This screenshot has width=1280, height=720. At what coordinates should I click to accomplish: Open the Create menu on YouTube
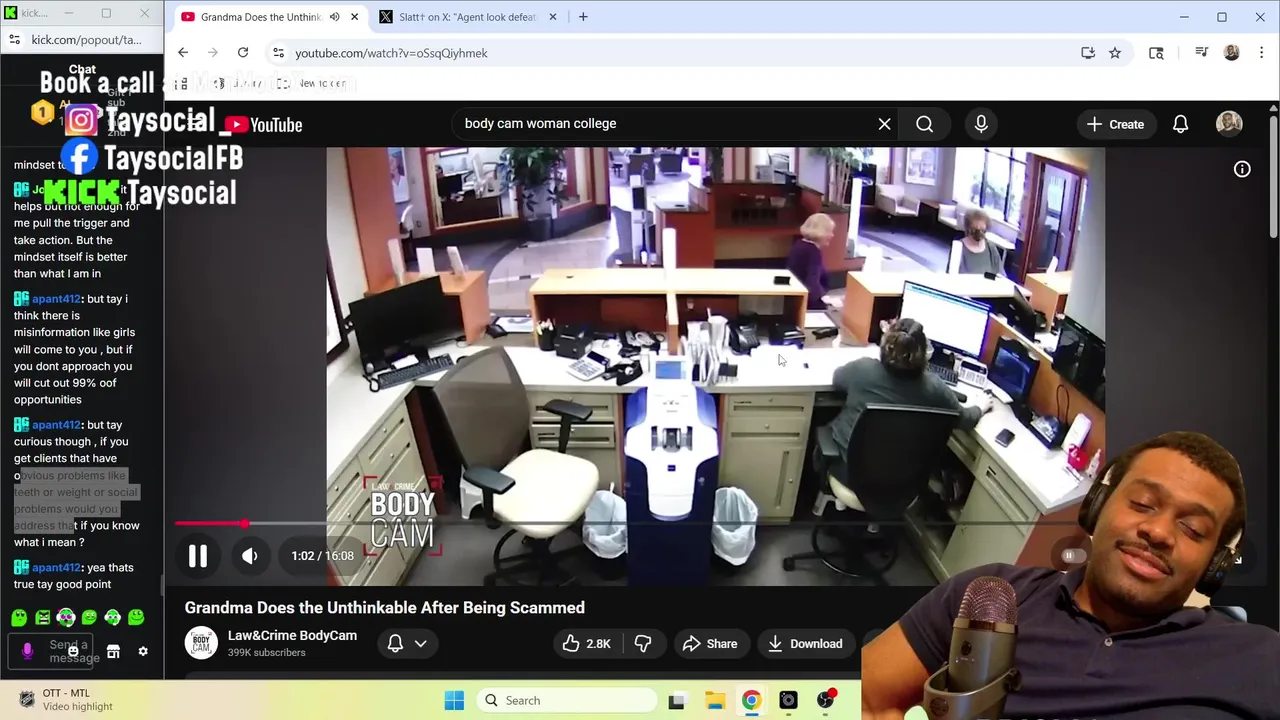click(x=1115, y=124)
